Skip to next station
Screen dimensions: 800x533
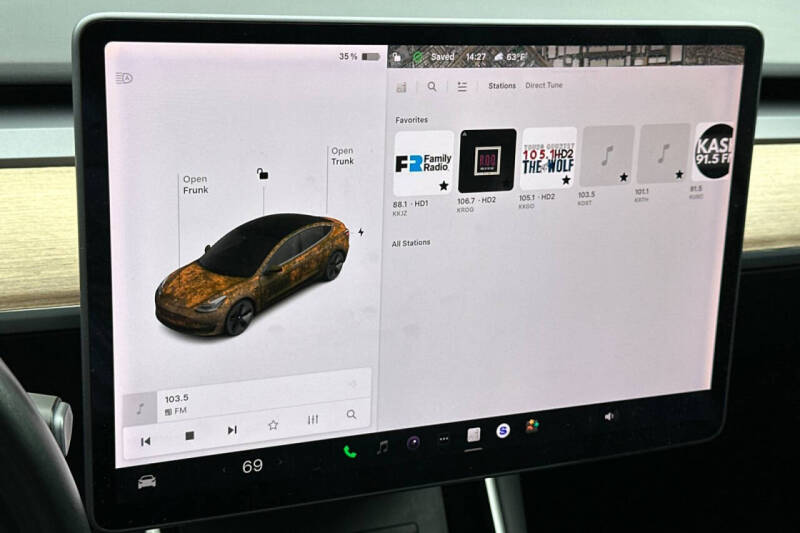pyautogui.click(x=232, y=430)
